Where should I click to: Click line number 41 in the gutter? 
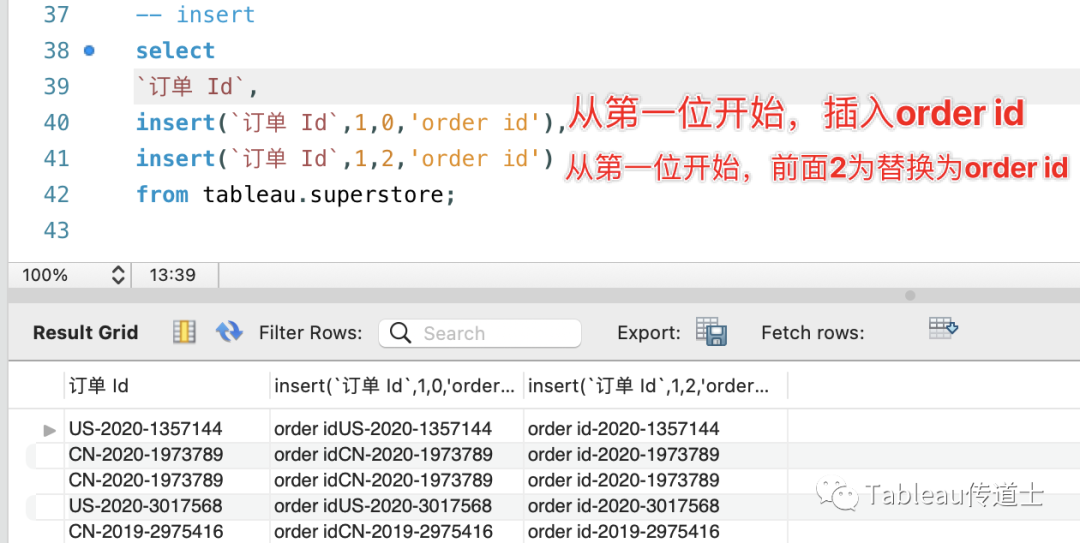(56, 158)
